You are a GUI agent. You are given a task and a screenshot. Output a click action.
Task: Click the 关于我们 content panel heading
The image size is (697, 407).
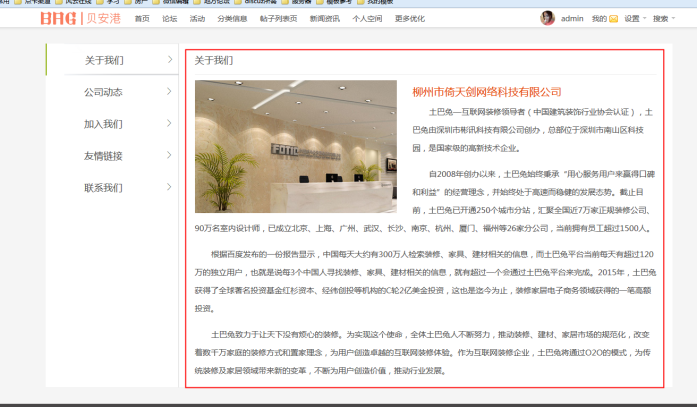click(x=213, y=60)
